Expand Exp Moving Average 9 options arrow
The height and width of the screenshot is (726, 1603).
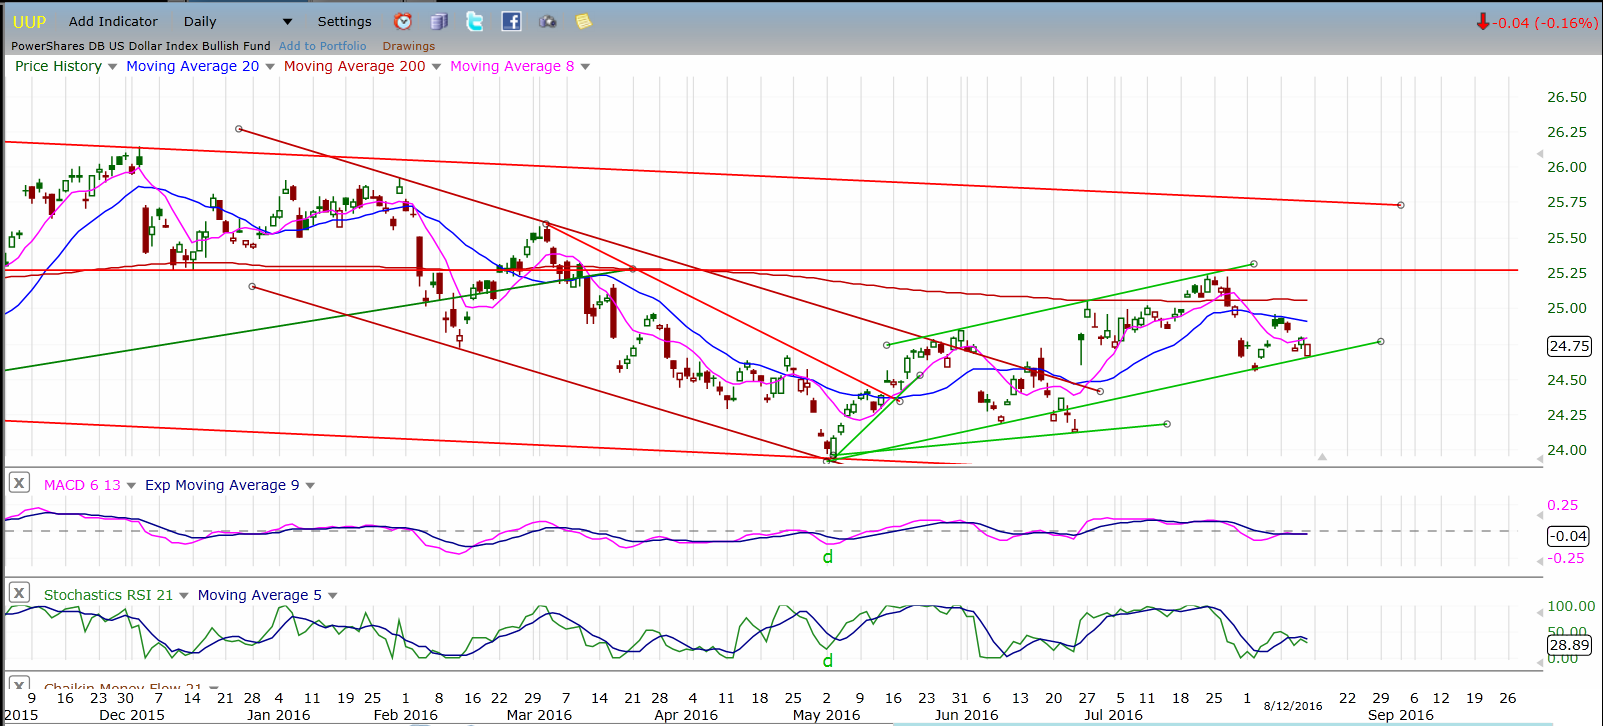[310, 486]
